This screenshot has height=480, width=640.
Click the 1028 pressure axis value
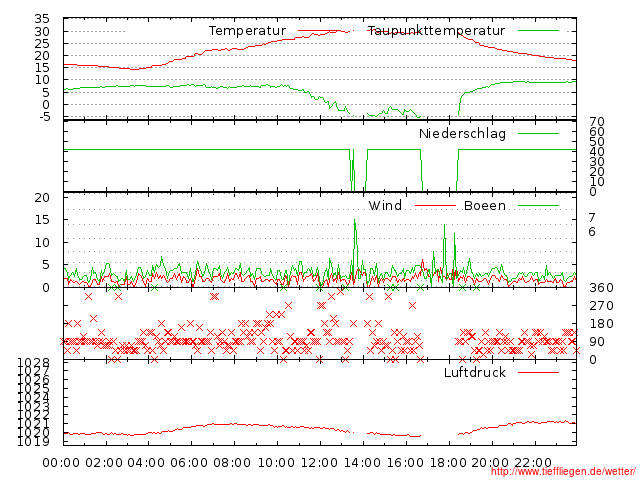pyautogui.click(x=33, y=362)
